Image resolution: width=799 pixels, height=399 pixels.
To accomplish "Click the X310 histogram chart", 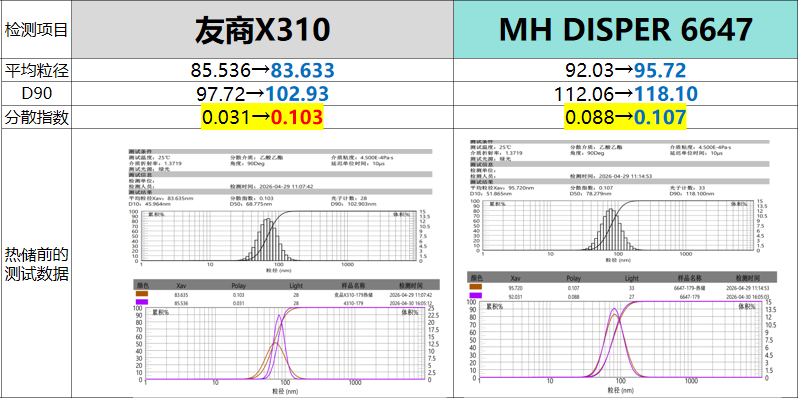I will [279, 236].
